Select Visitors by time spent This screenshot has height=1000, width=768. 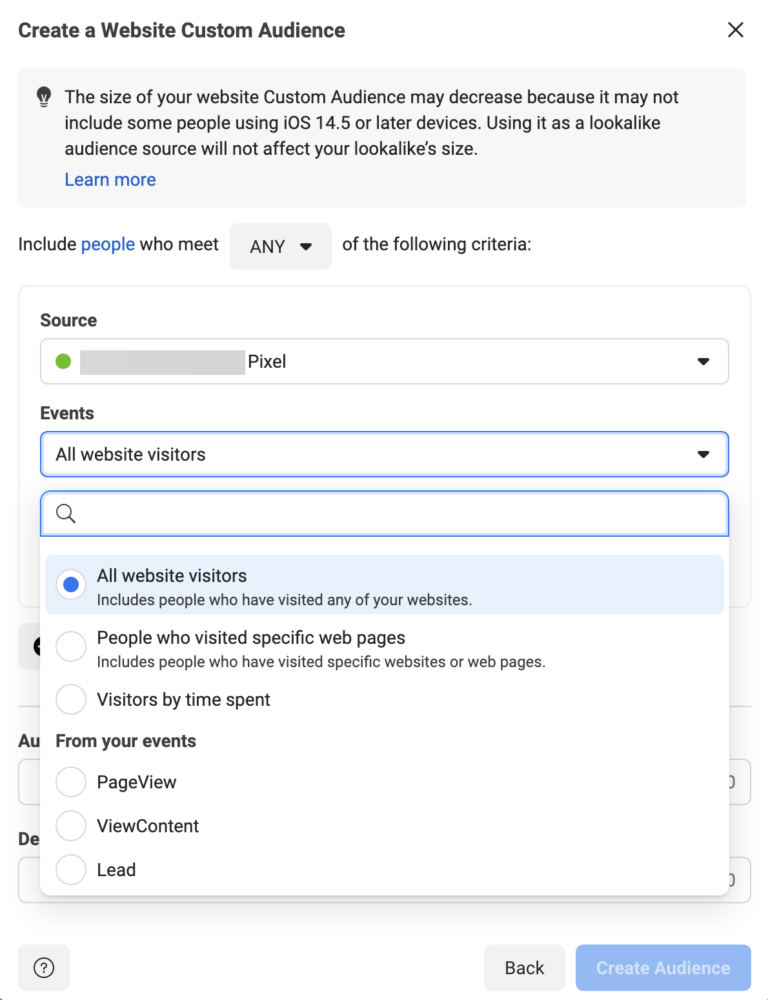70,699
